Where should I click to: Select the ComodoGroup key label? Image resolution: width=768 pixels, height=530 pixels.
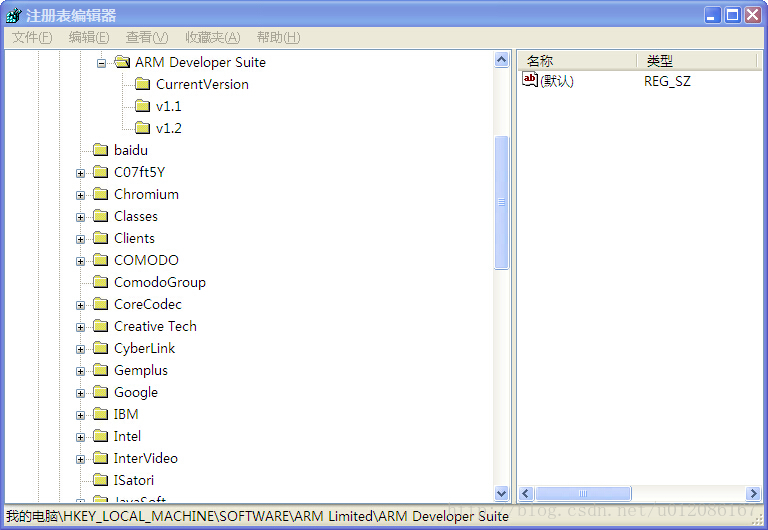point(160,282)
